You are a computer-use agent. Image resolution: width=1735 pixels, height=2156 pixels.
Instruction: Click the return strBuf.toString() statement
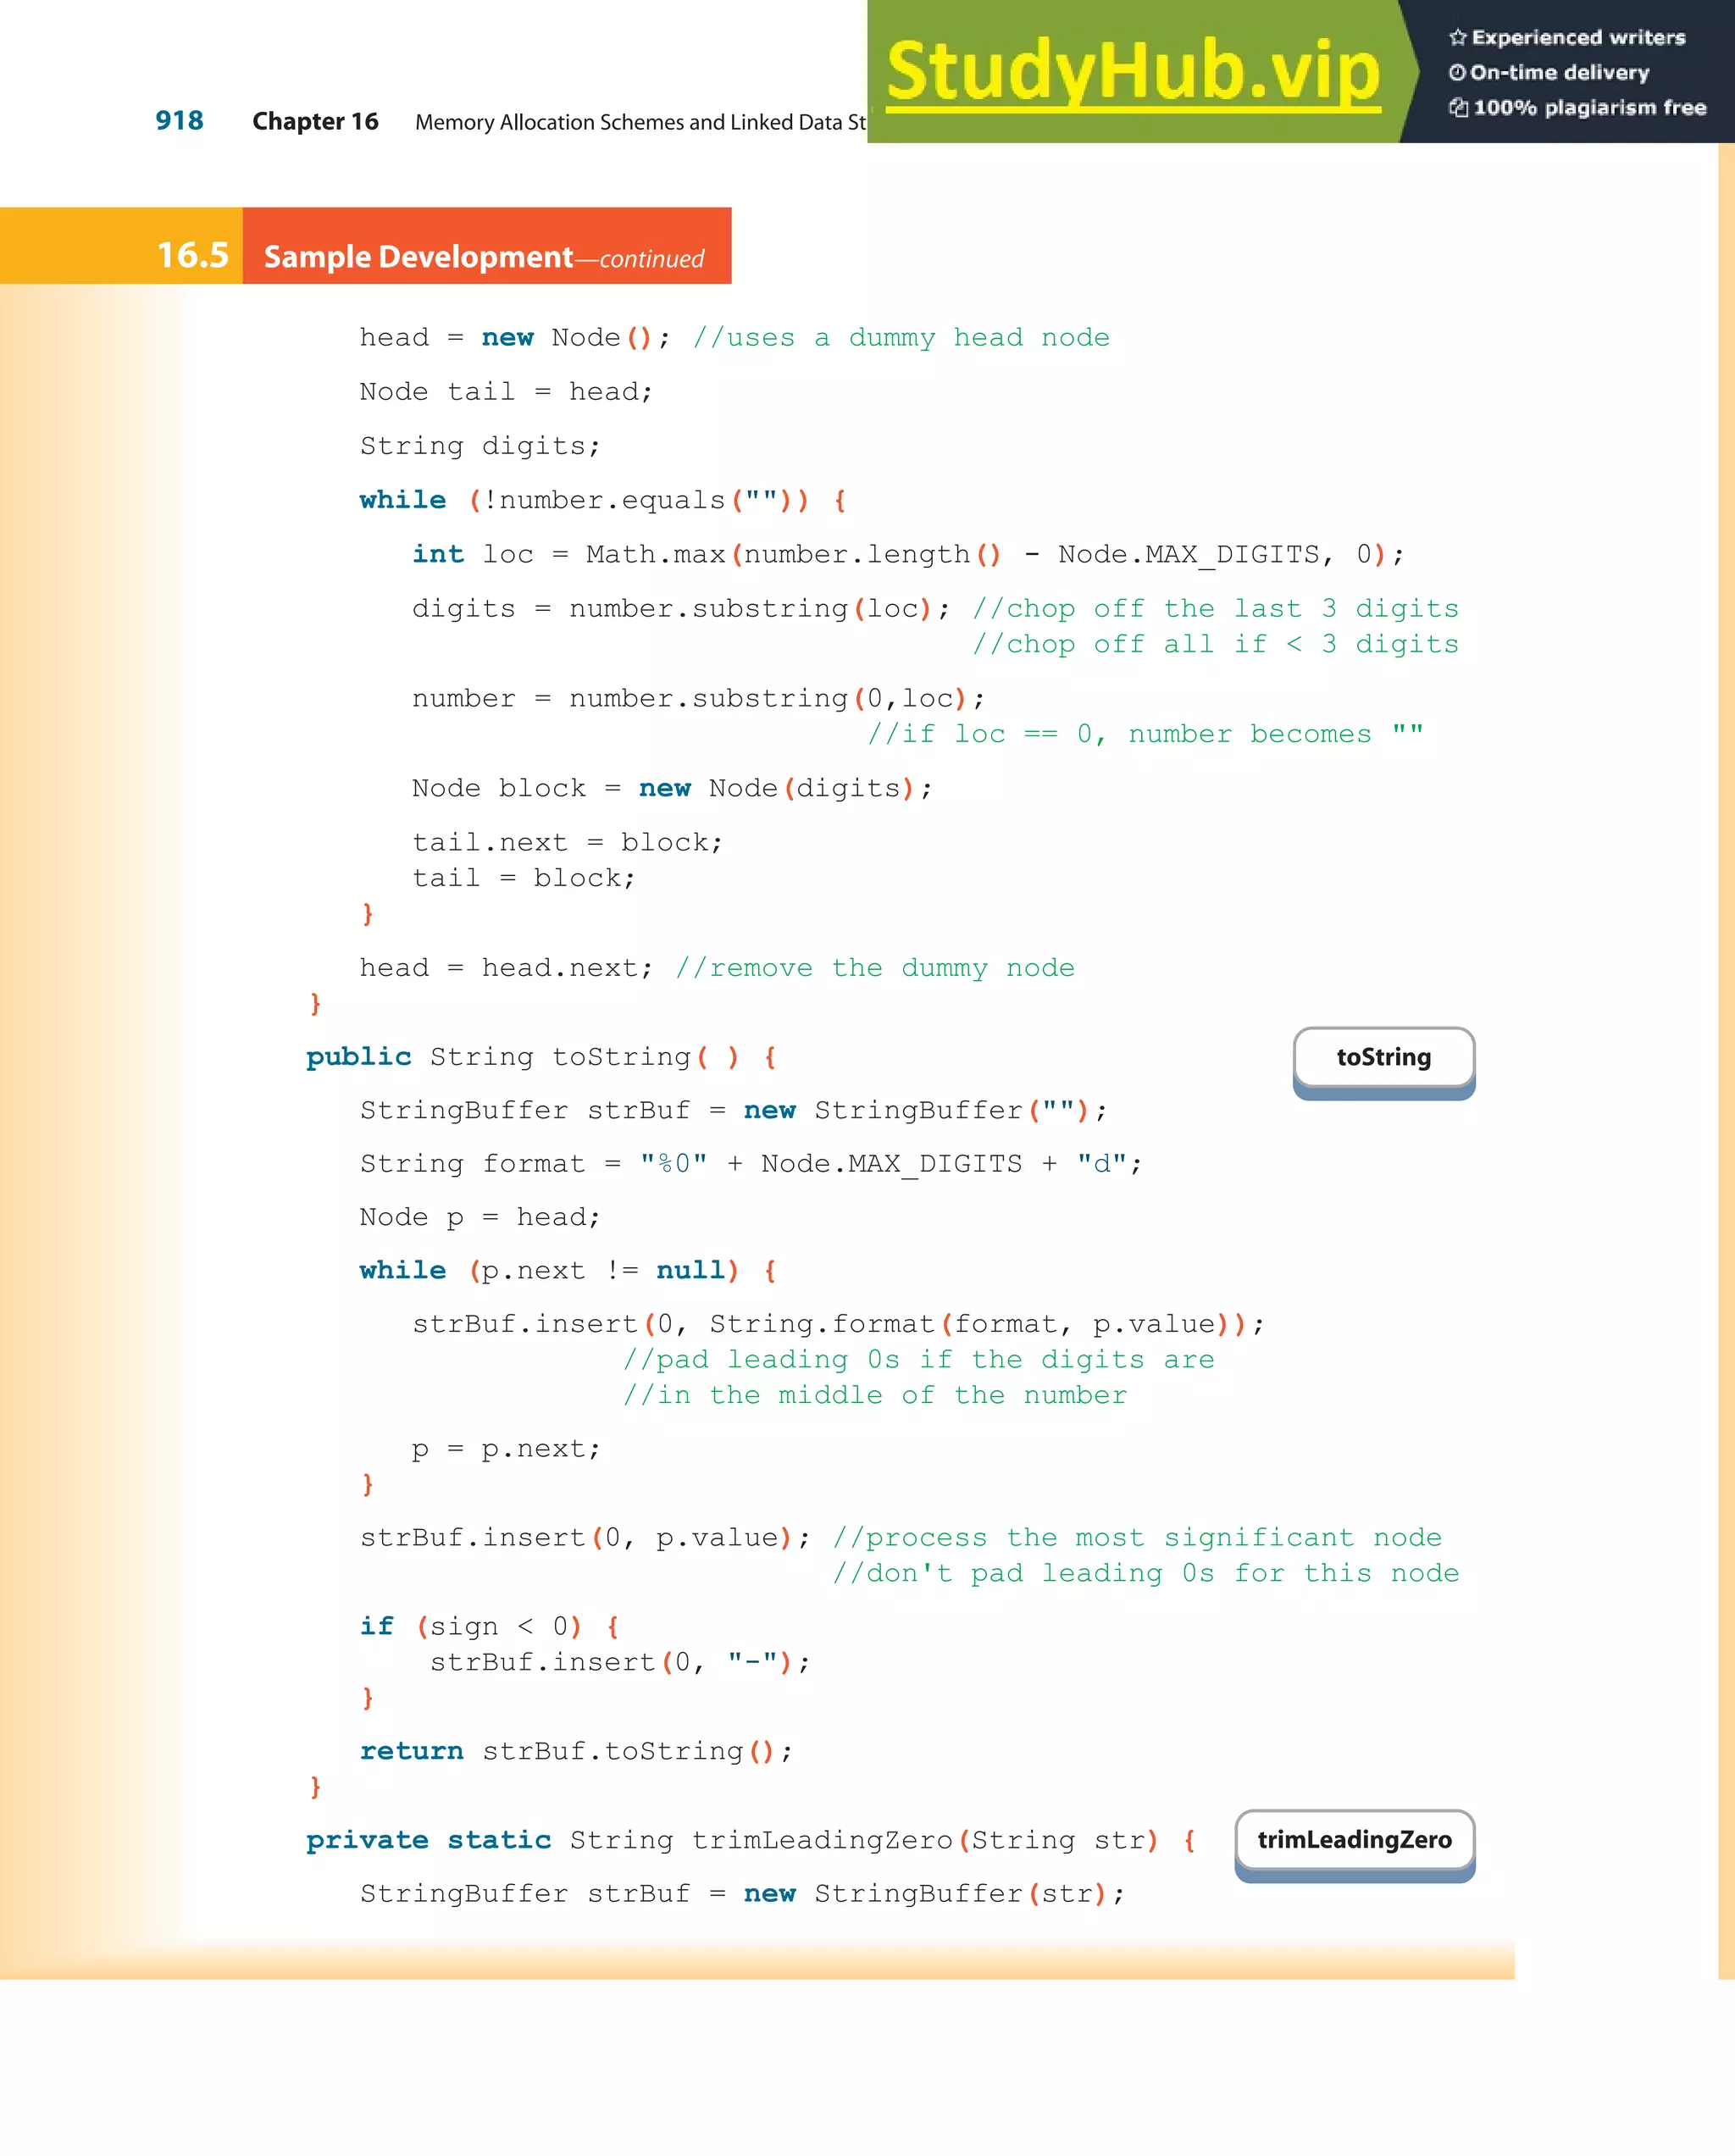click(x=576, y=1751)
